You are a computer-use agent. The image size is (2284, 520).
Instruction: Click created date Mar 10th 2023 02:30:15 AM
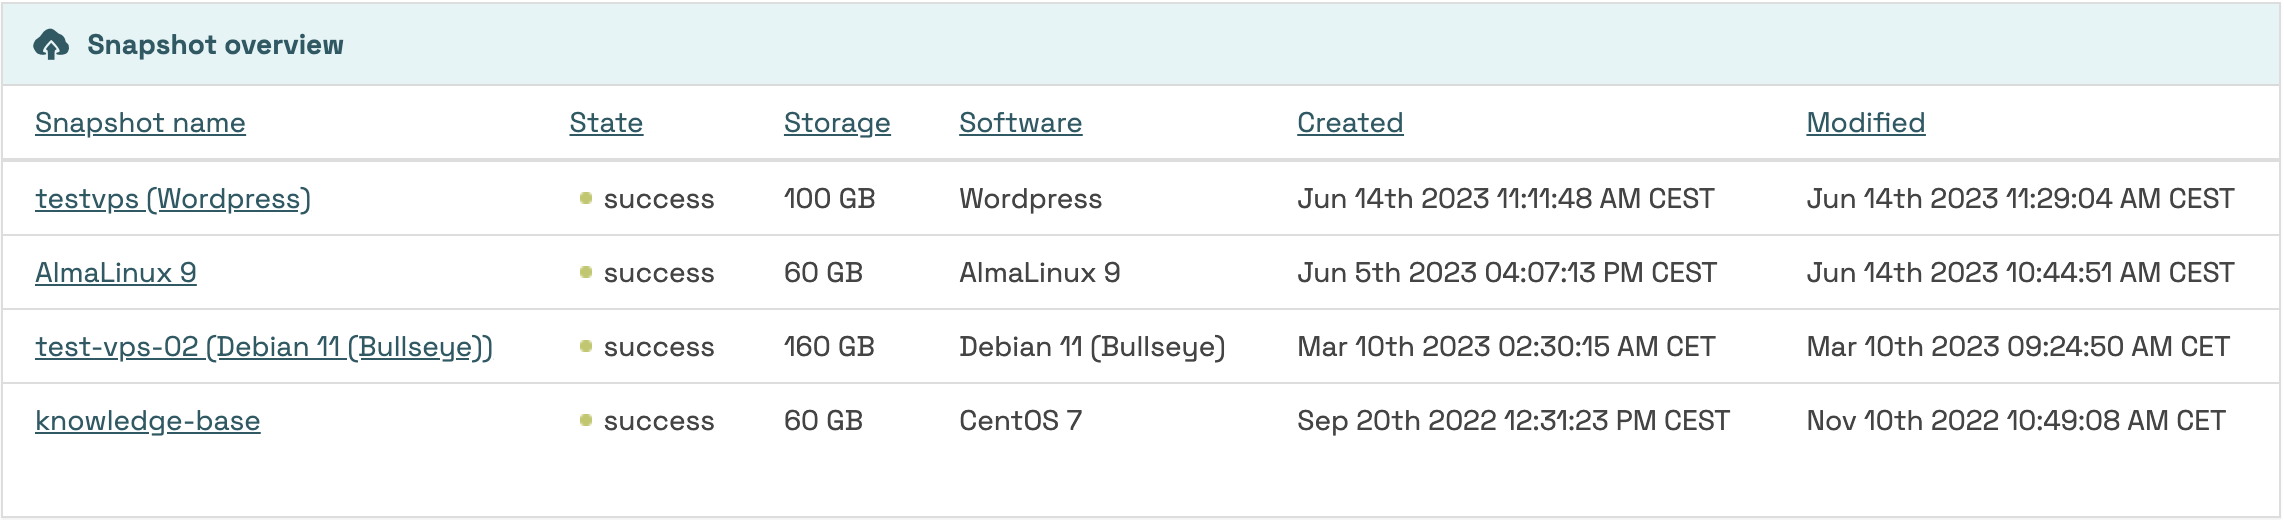pos(1506,347)
